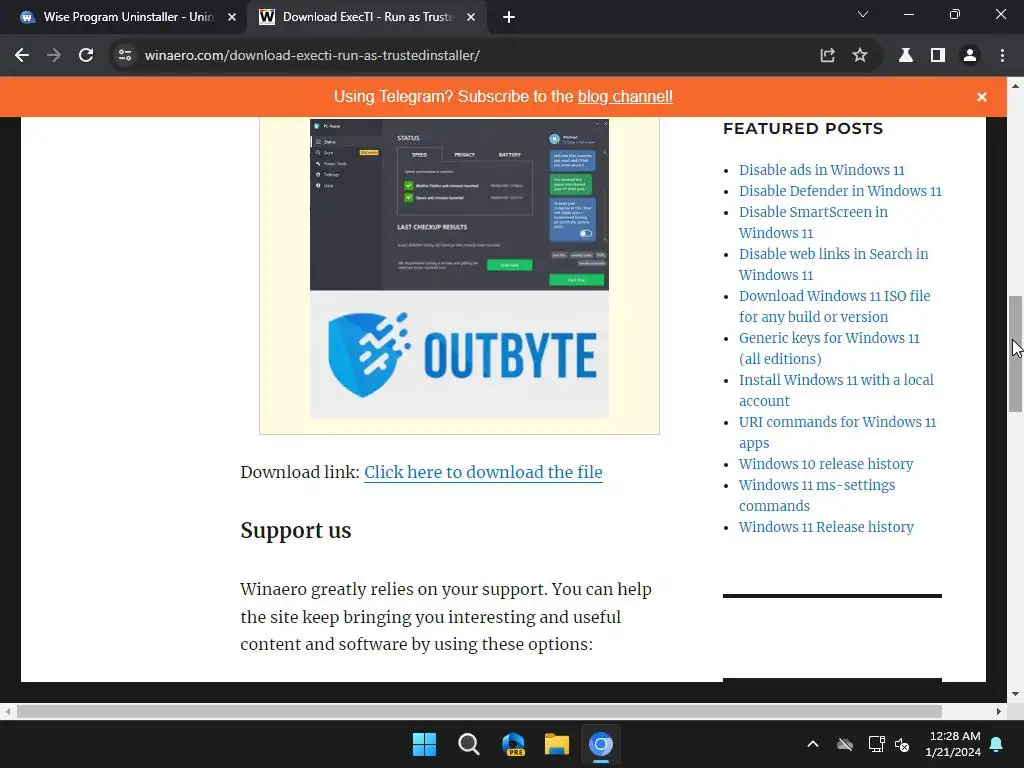The width and height of the screenshot is (1024, 768).
Task: Share this page icon in address bar
Action: pyautogui.click(x=827, y=56)
